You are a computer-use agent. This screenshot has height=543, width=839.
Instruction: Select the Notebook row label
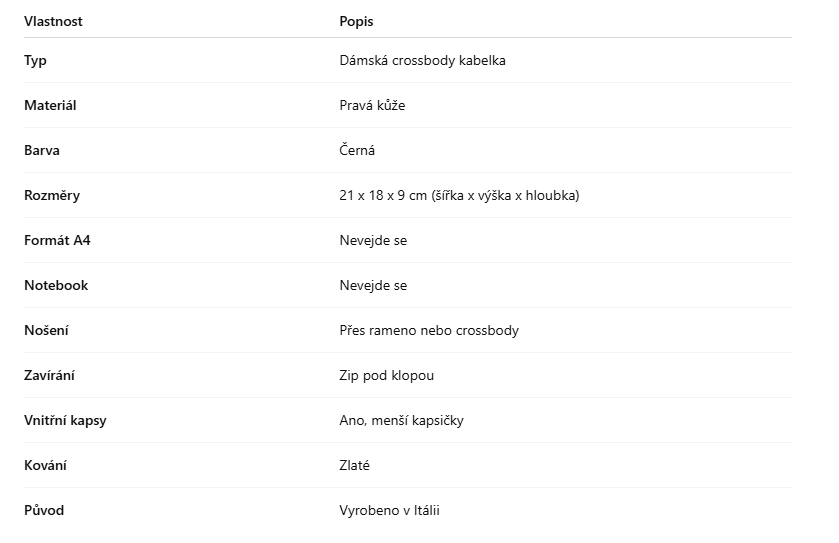pos(56,285)
